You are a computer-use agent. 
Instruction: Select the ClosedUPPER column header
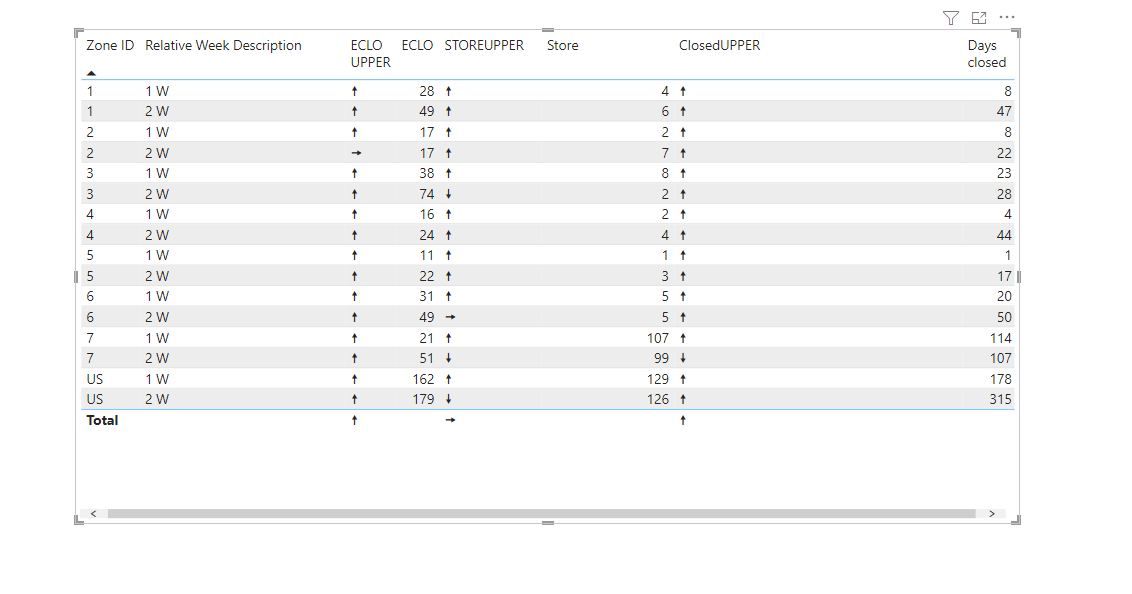(720, 45)
